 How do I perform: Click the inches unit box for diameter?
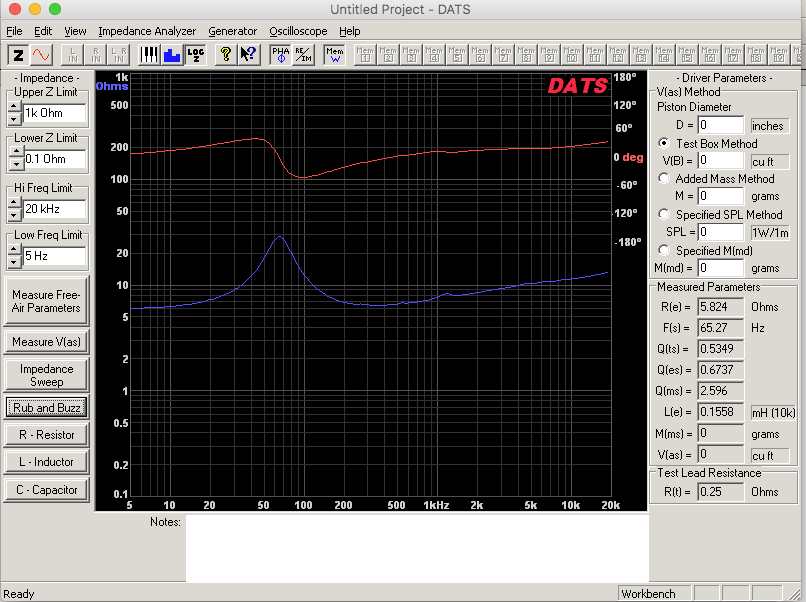coord(770,126)
